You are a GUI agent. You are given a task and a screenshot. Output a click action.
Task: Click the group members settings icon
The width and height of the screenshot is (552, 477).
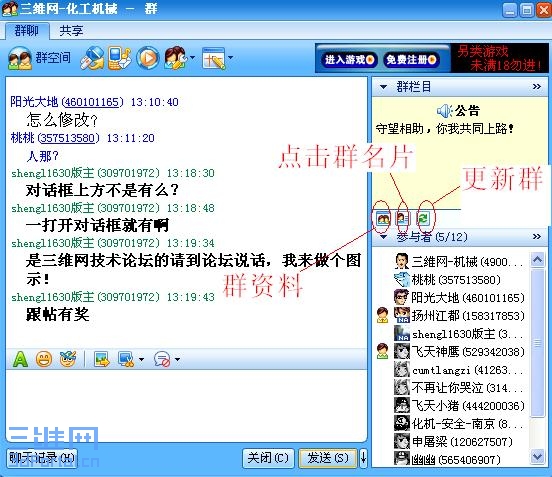click(x=175, y=58)
